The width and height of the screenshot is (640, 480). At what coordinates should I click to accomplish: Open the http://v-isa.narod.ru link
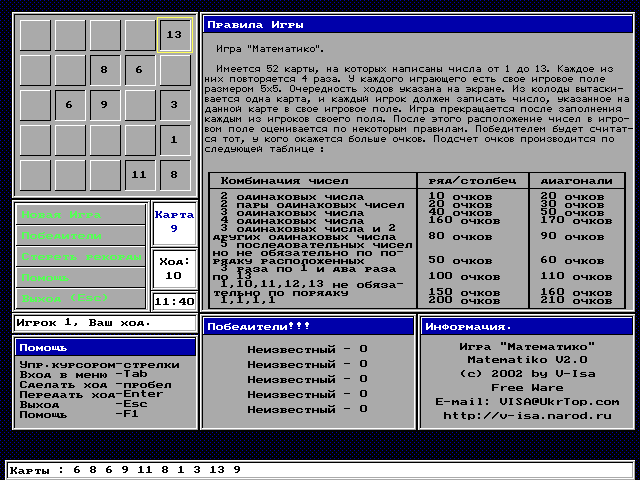(x=525, y=415)
